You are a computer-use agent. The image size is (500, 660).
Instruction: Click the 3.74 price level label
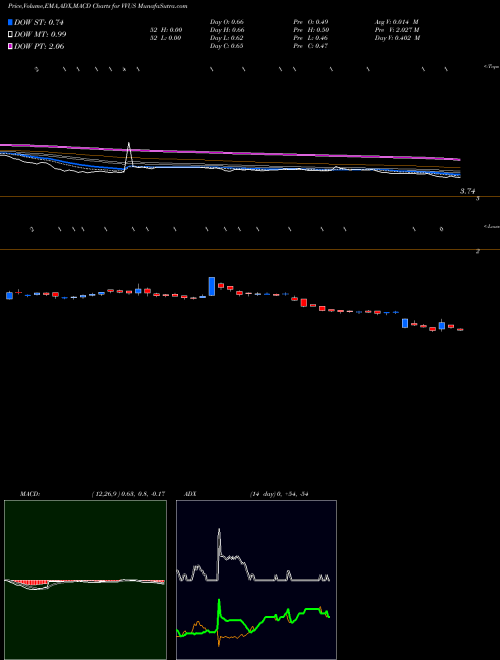pos(467,191)
